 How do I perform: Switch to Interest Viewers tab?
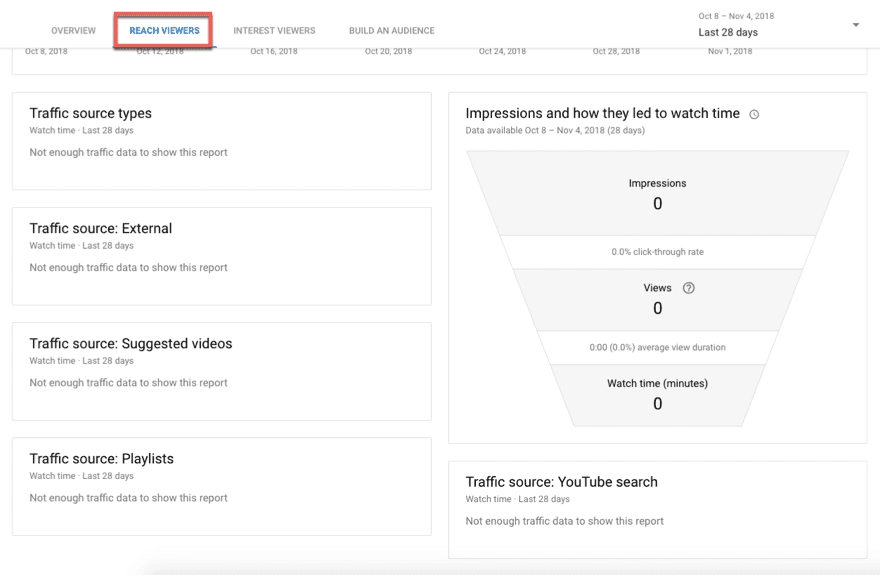click(274, 30)
